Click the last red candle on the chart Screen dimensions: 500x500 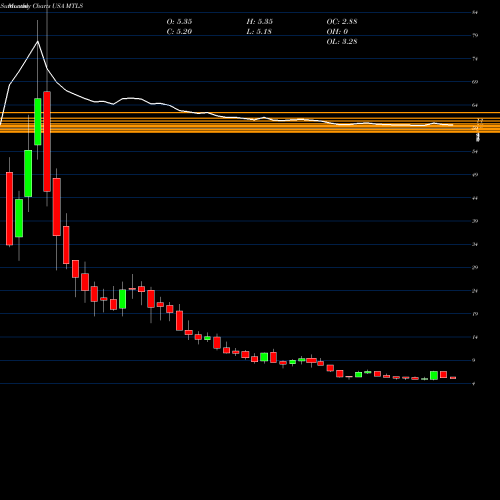(x=453, y=378)
